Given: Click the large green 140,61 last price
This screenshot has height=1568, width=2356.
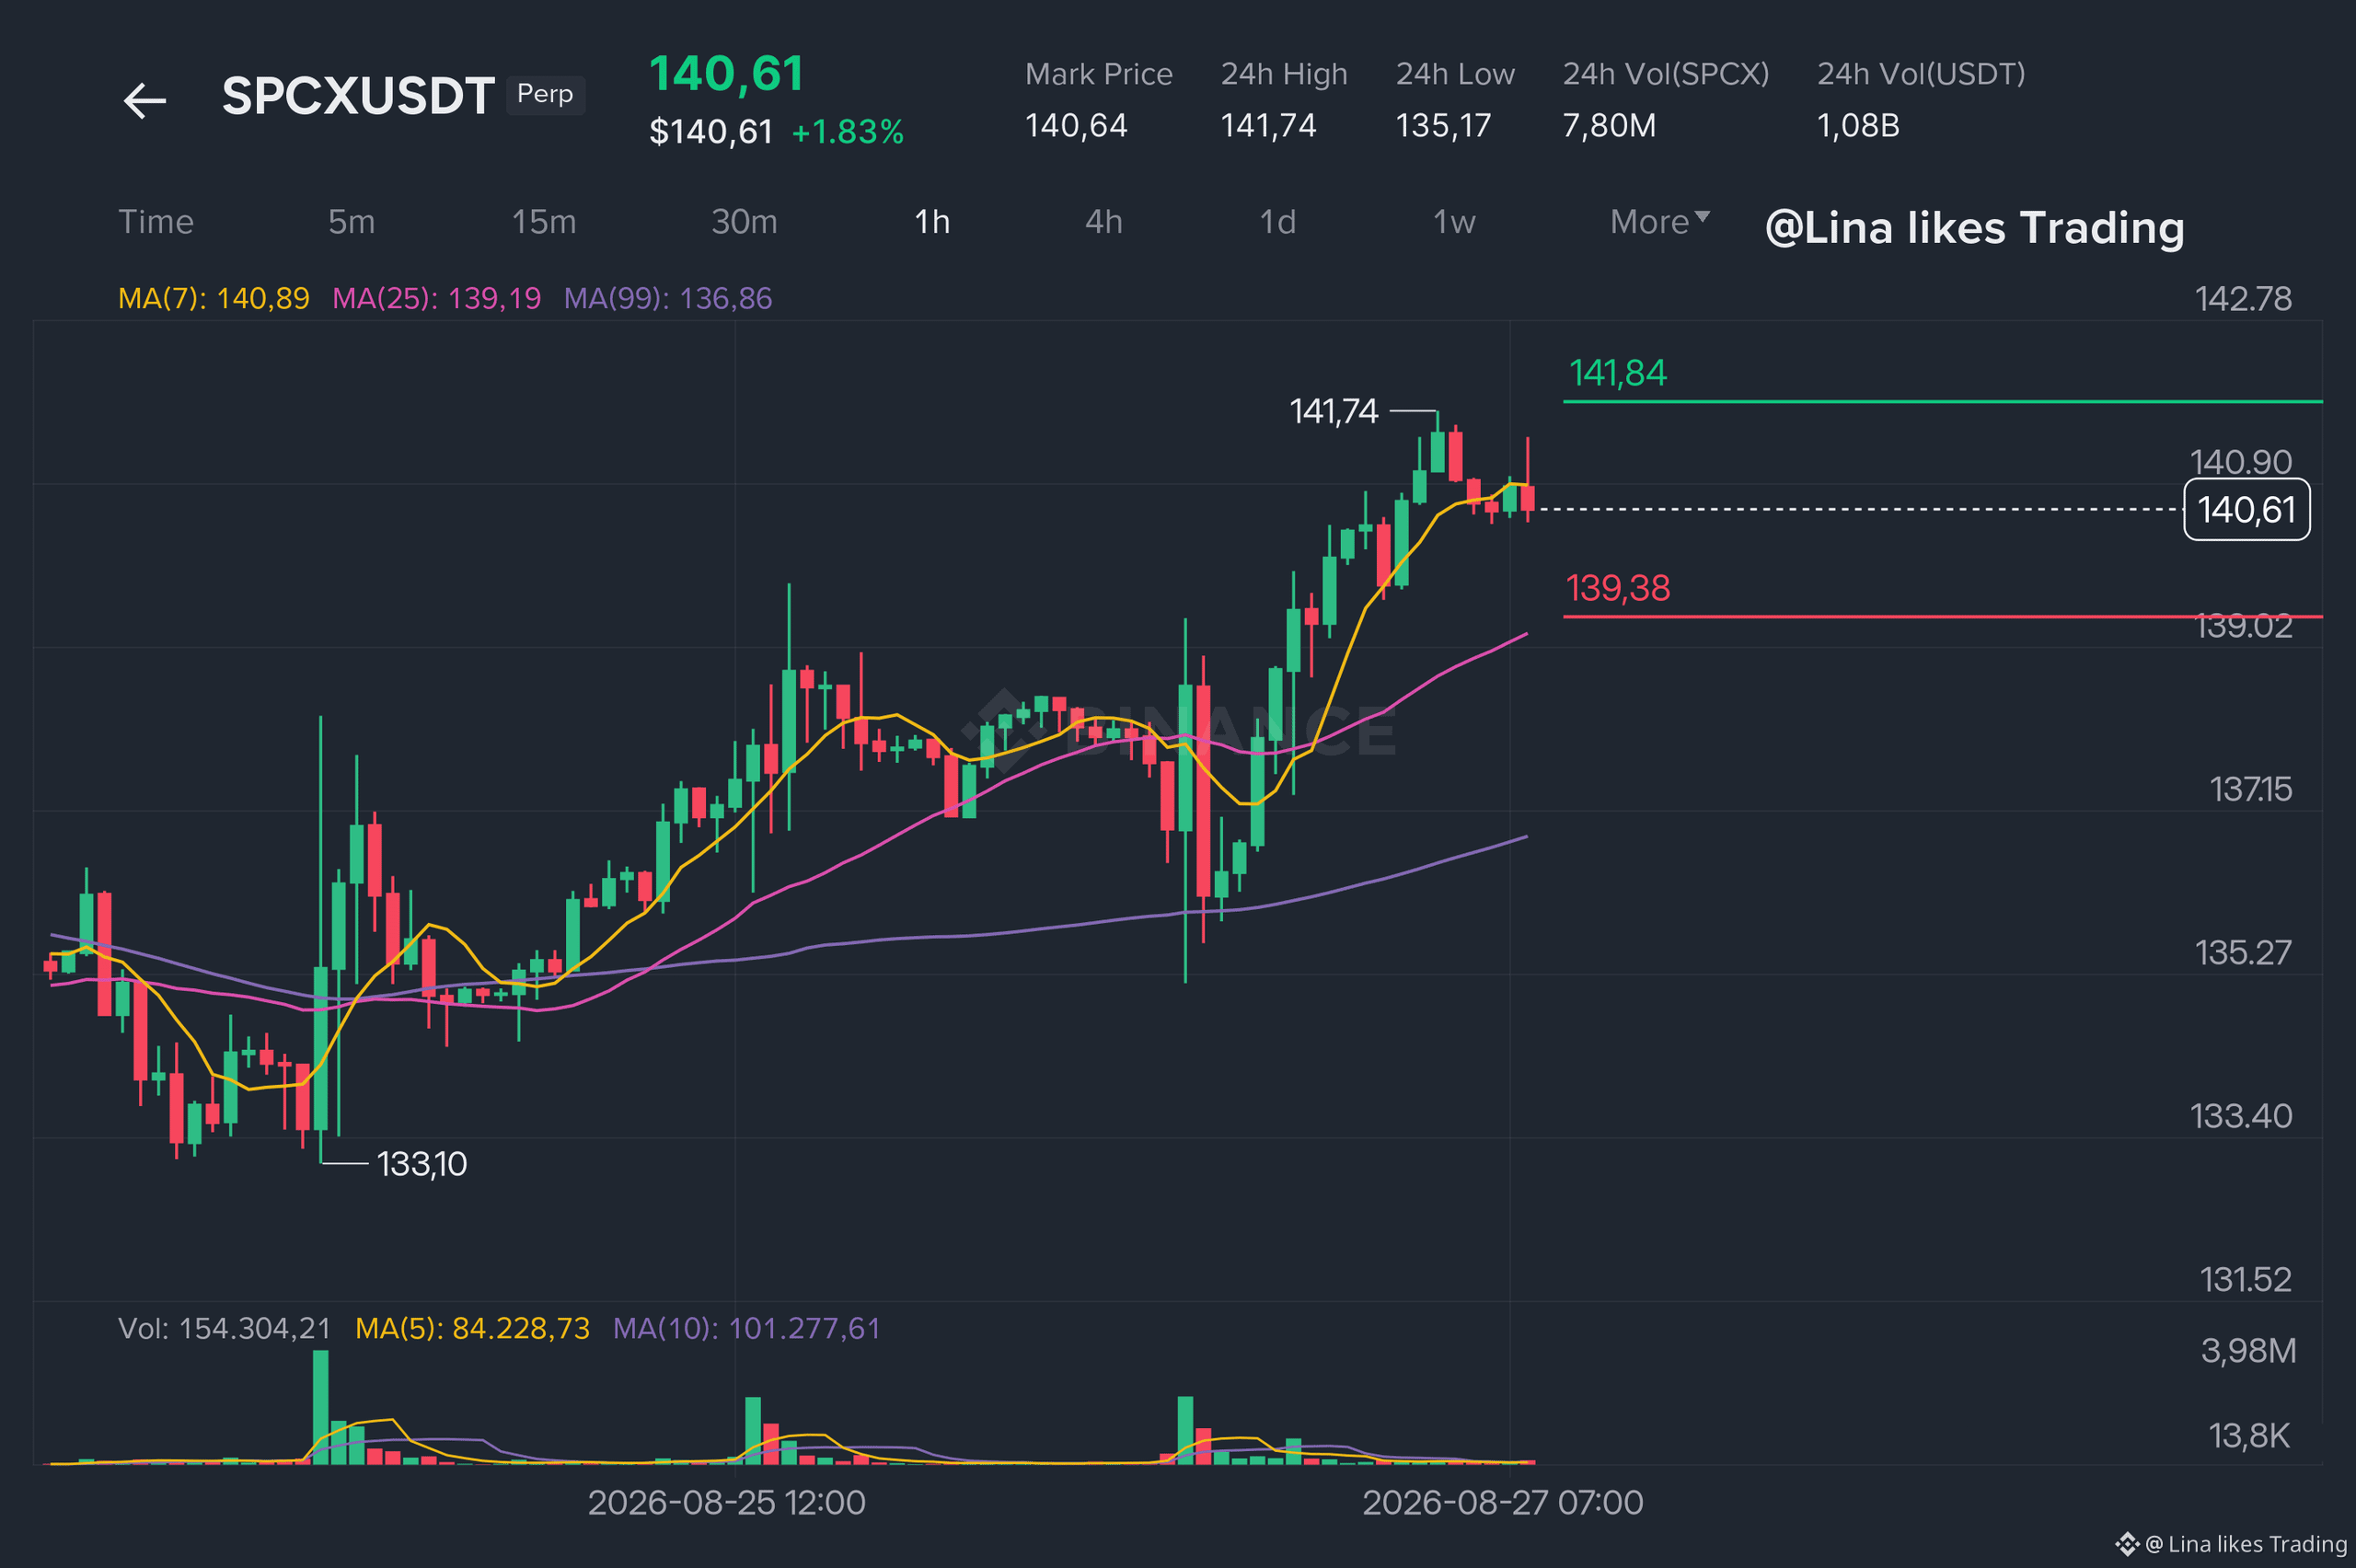Looking at the screenshot, I should [x=726, y=74].
